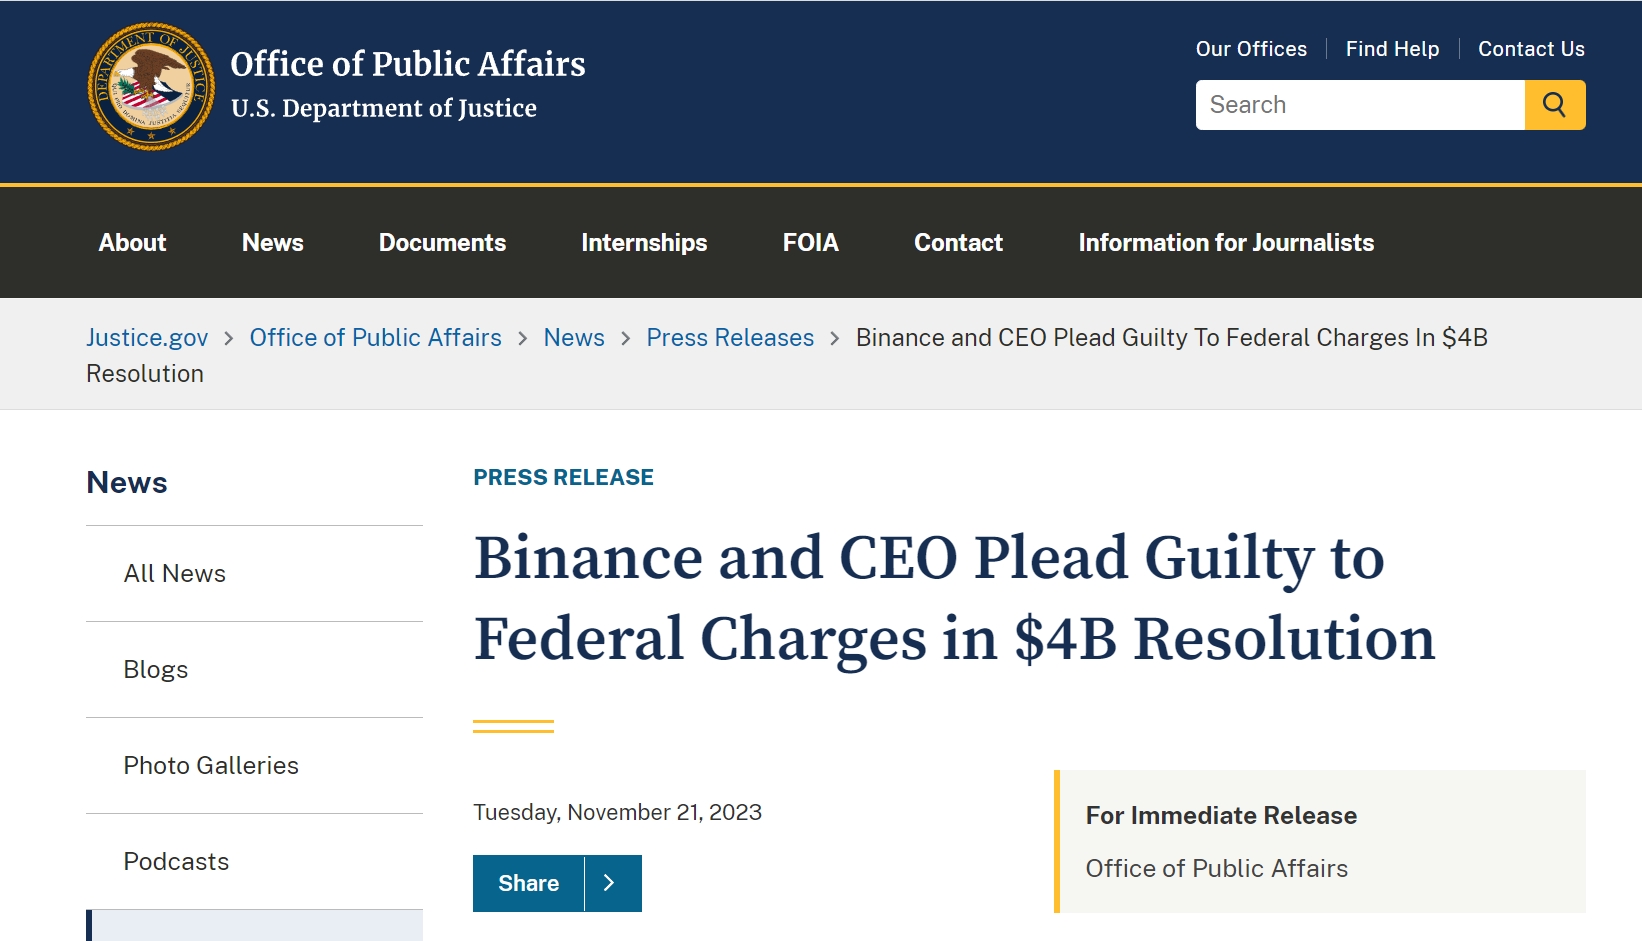Click the Our Offices link

pos(1251,49)
